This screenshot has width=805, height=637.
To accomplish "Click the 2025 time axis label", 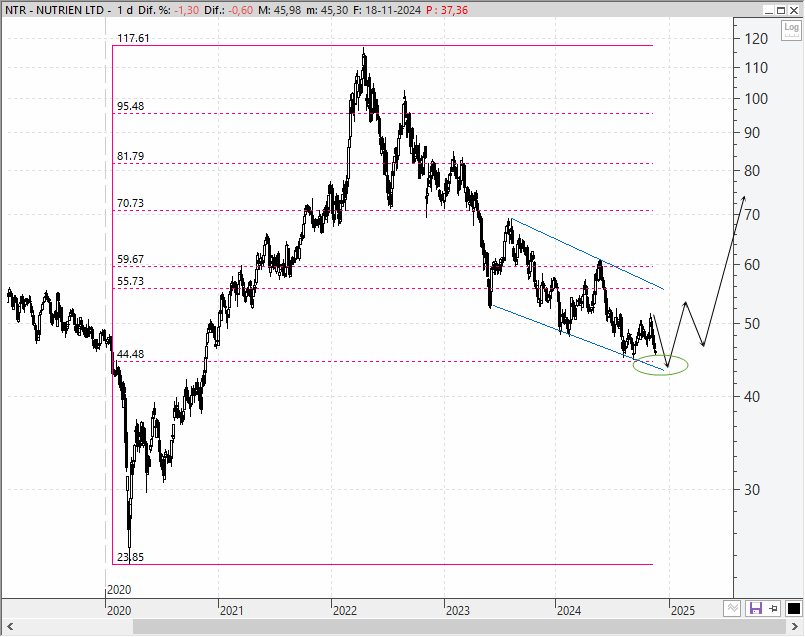I will pyautogui.click(x=683, y=611).
